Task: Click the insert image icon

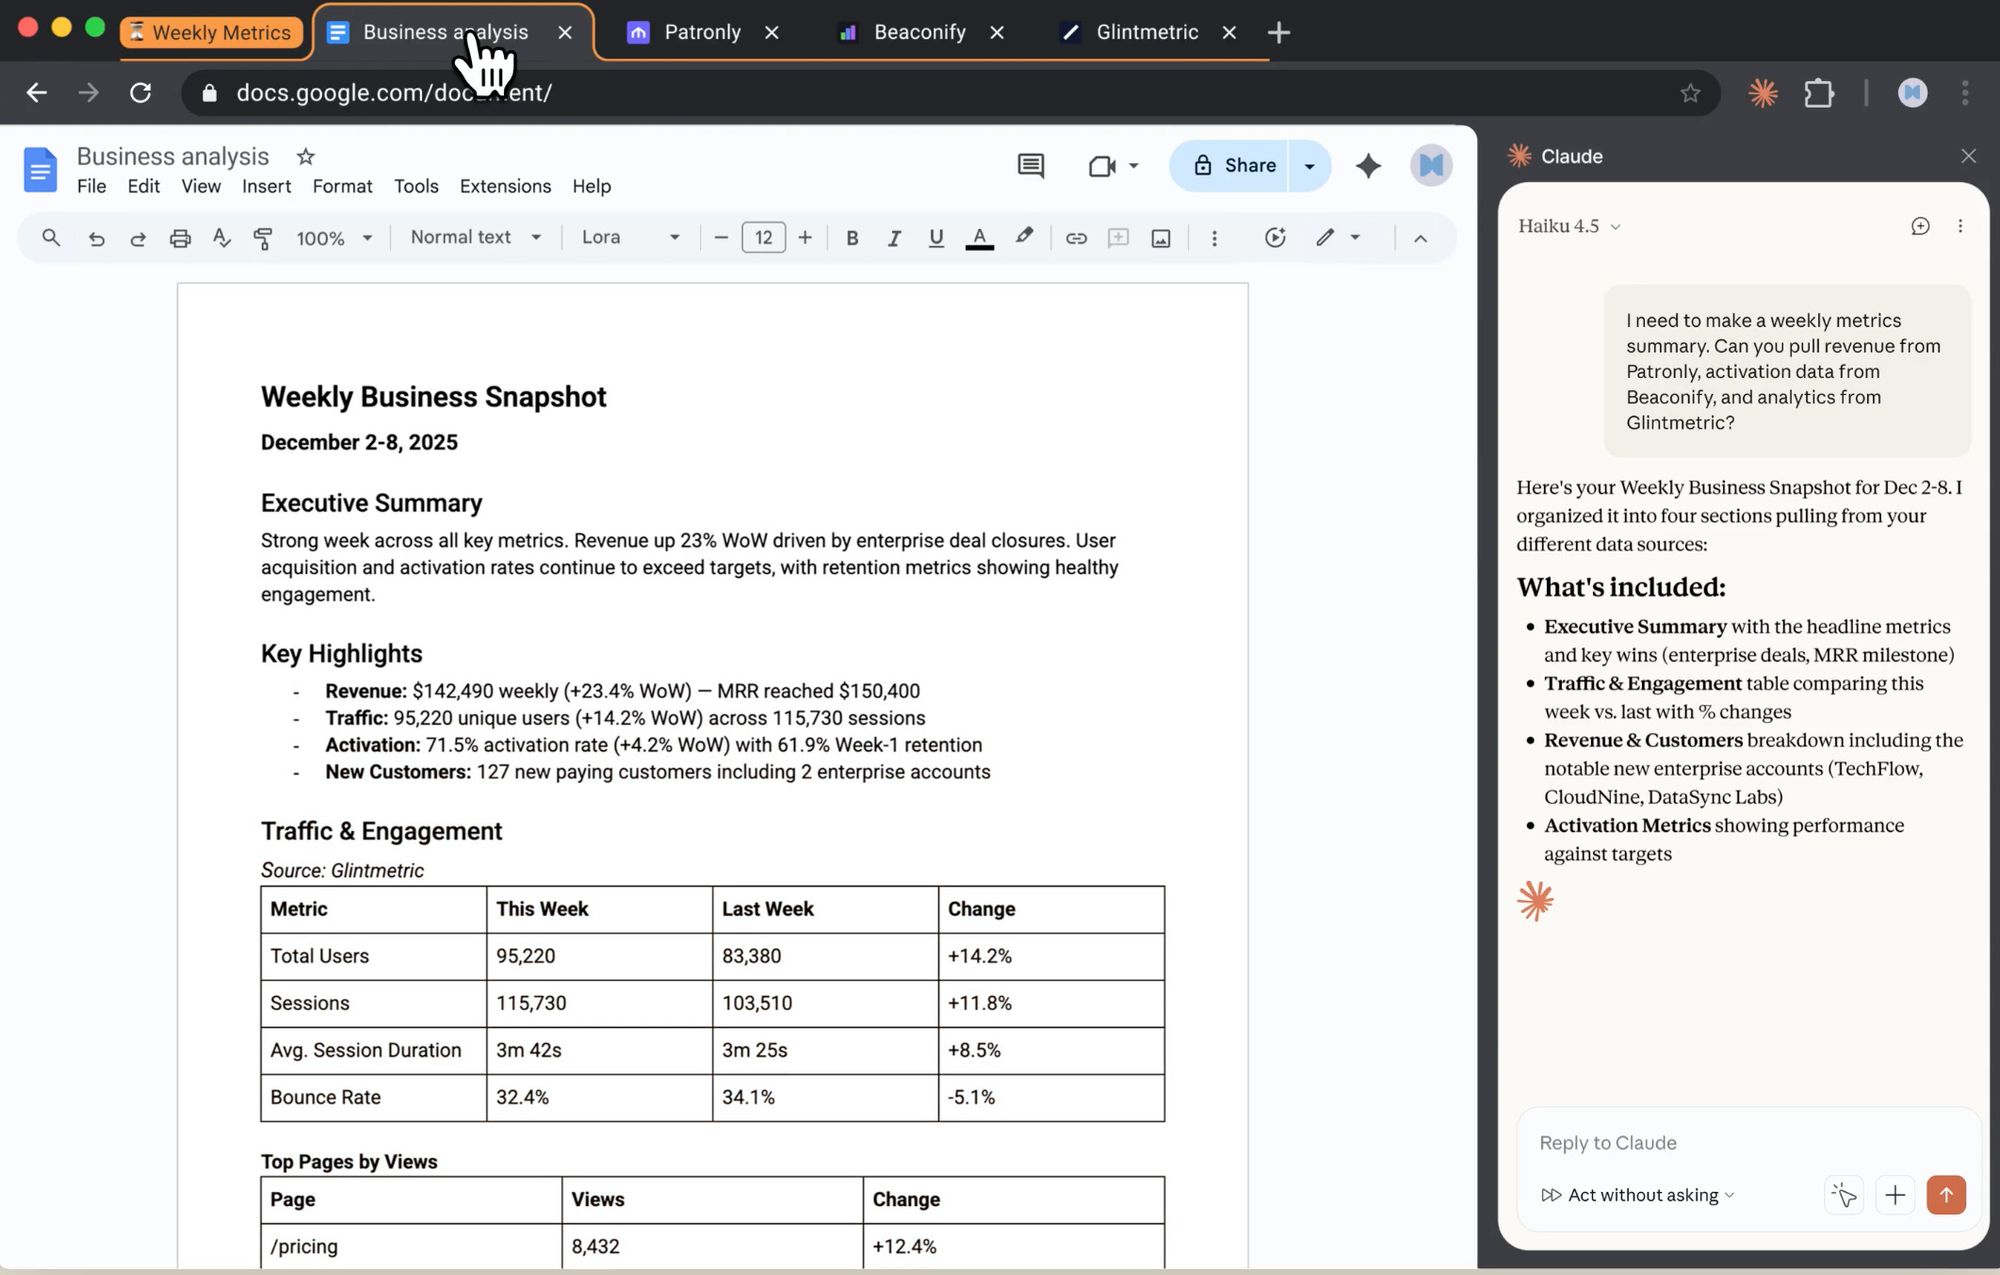Action: tap(1160, 238)
